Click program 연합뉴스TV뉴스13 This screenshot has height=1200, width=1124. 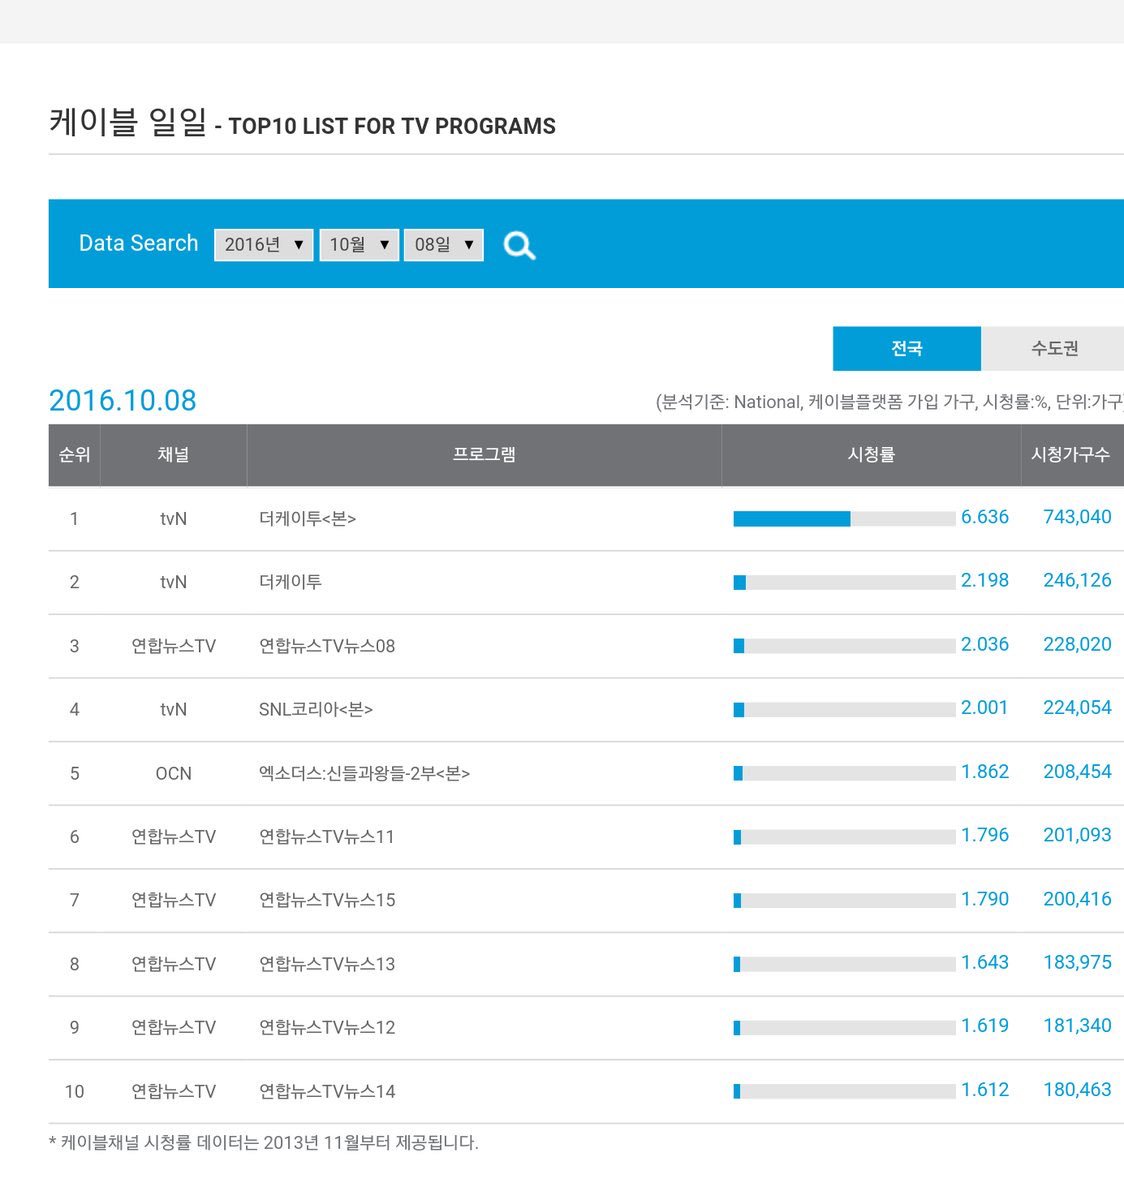(x=327, y=964)
